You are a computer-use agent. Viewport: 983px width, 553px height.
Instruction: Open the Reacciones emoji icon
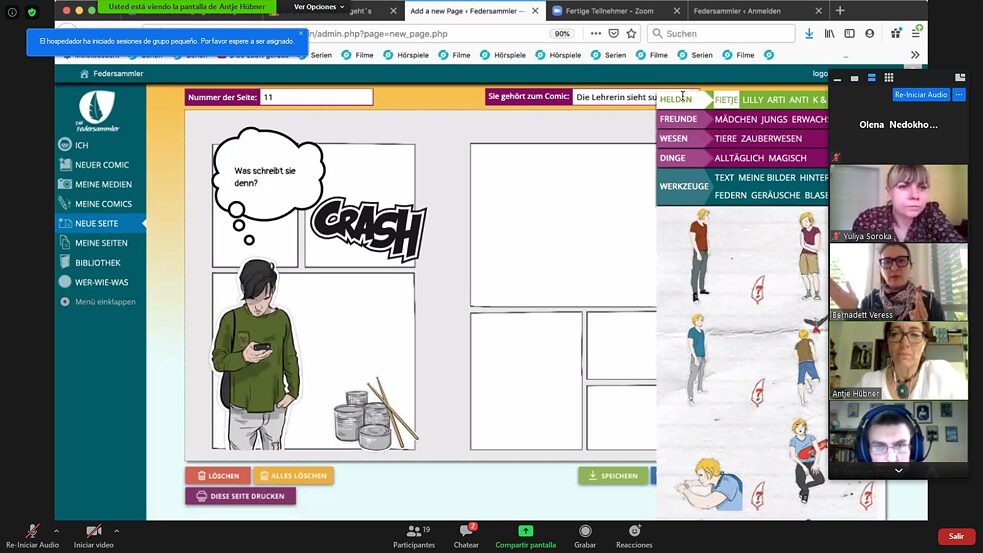tap(634, 531)
